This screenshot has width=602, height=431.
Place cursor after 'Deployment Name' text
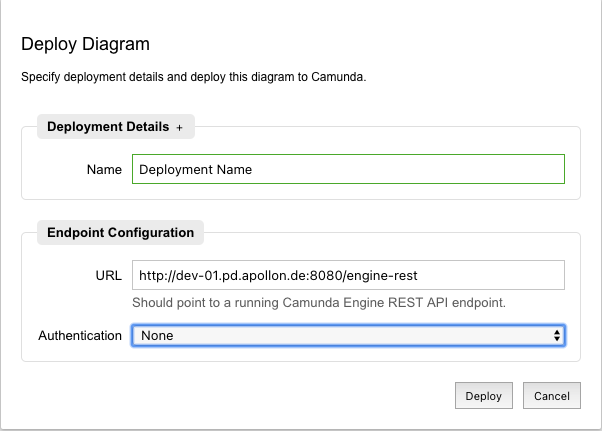click(254, 169)
